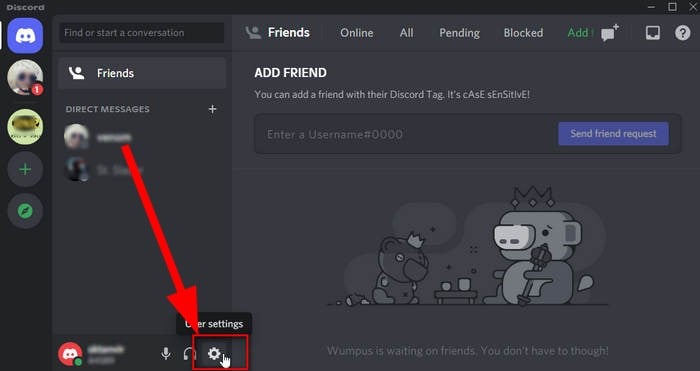
Task: Switch to the Pending tab
Action: [x=459, y=33]
